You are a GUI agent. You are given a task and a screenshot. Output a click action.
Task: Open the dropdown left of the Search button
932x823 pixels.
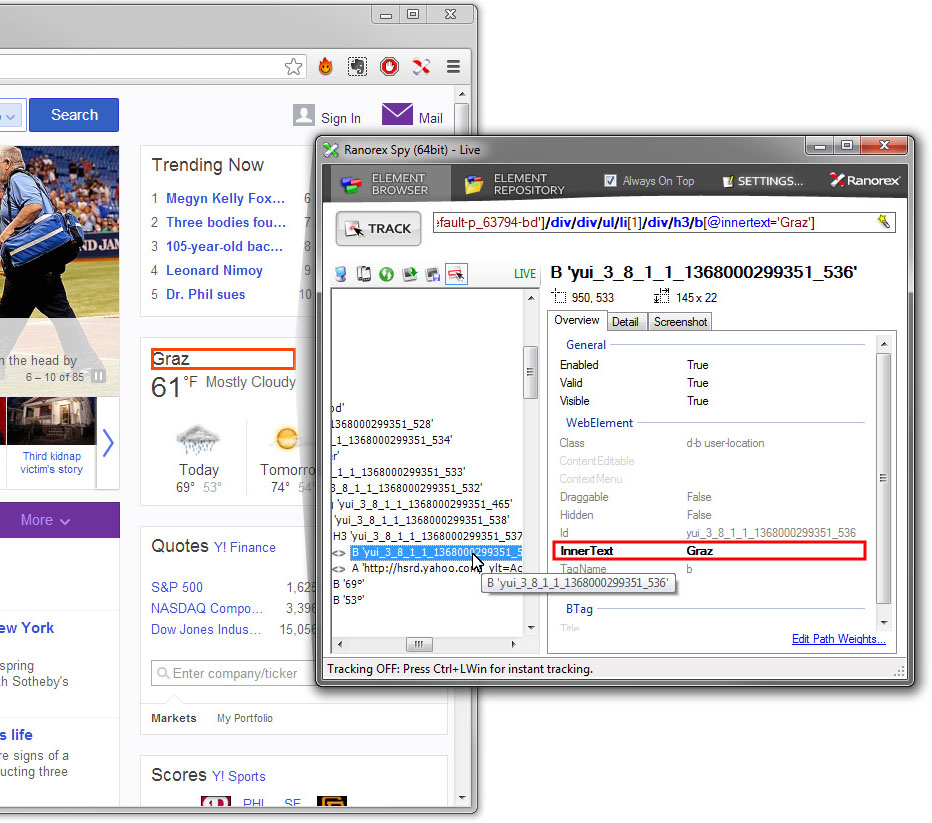click(x=12, y=115)
